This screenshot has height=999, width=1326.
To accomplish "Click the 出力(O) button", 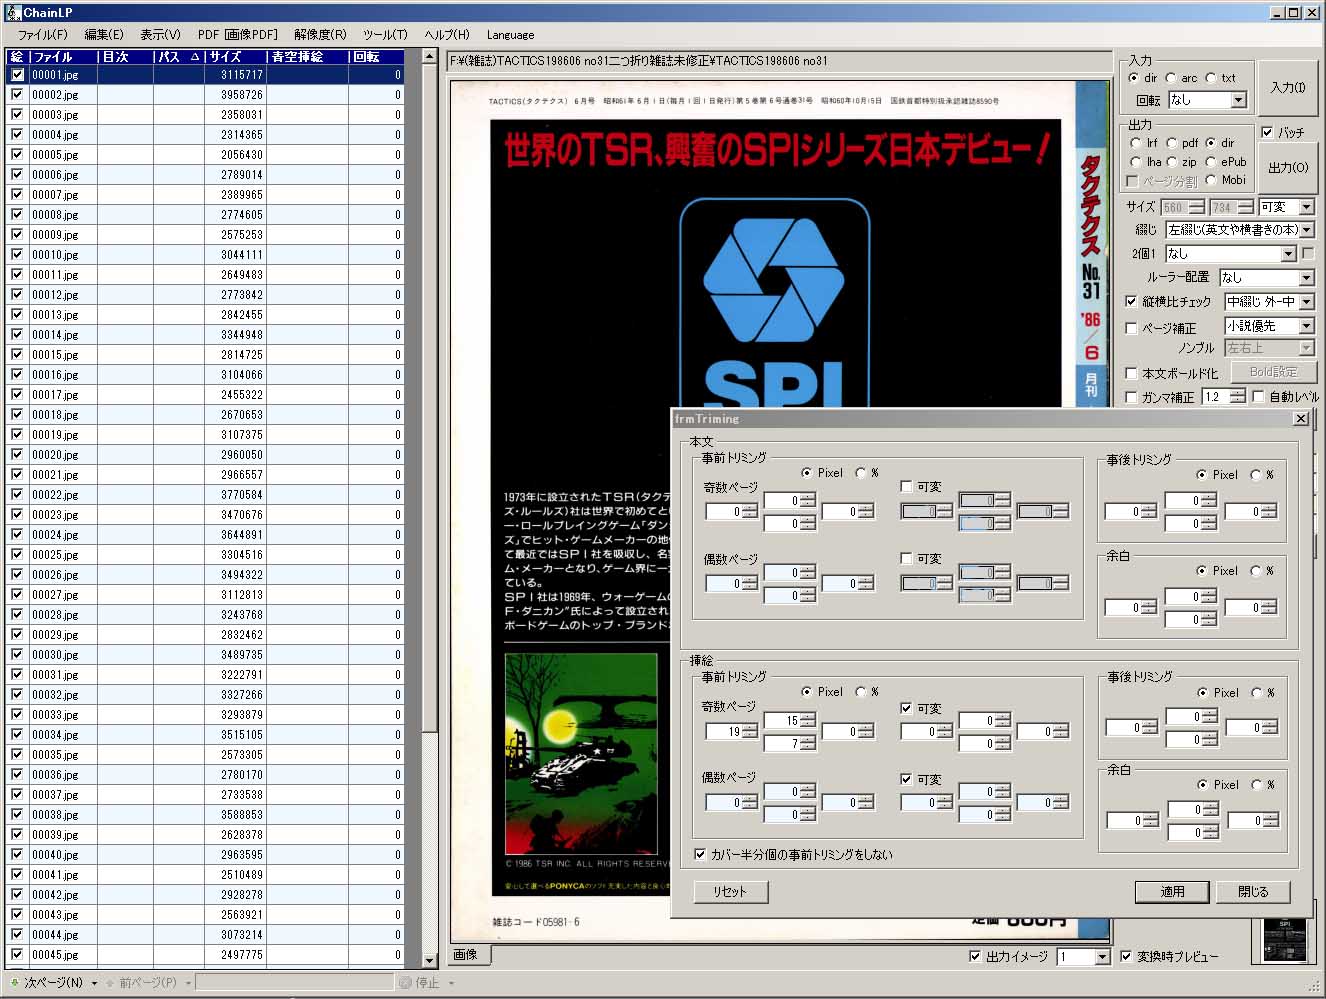I will click(1288, 167).
